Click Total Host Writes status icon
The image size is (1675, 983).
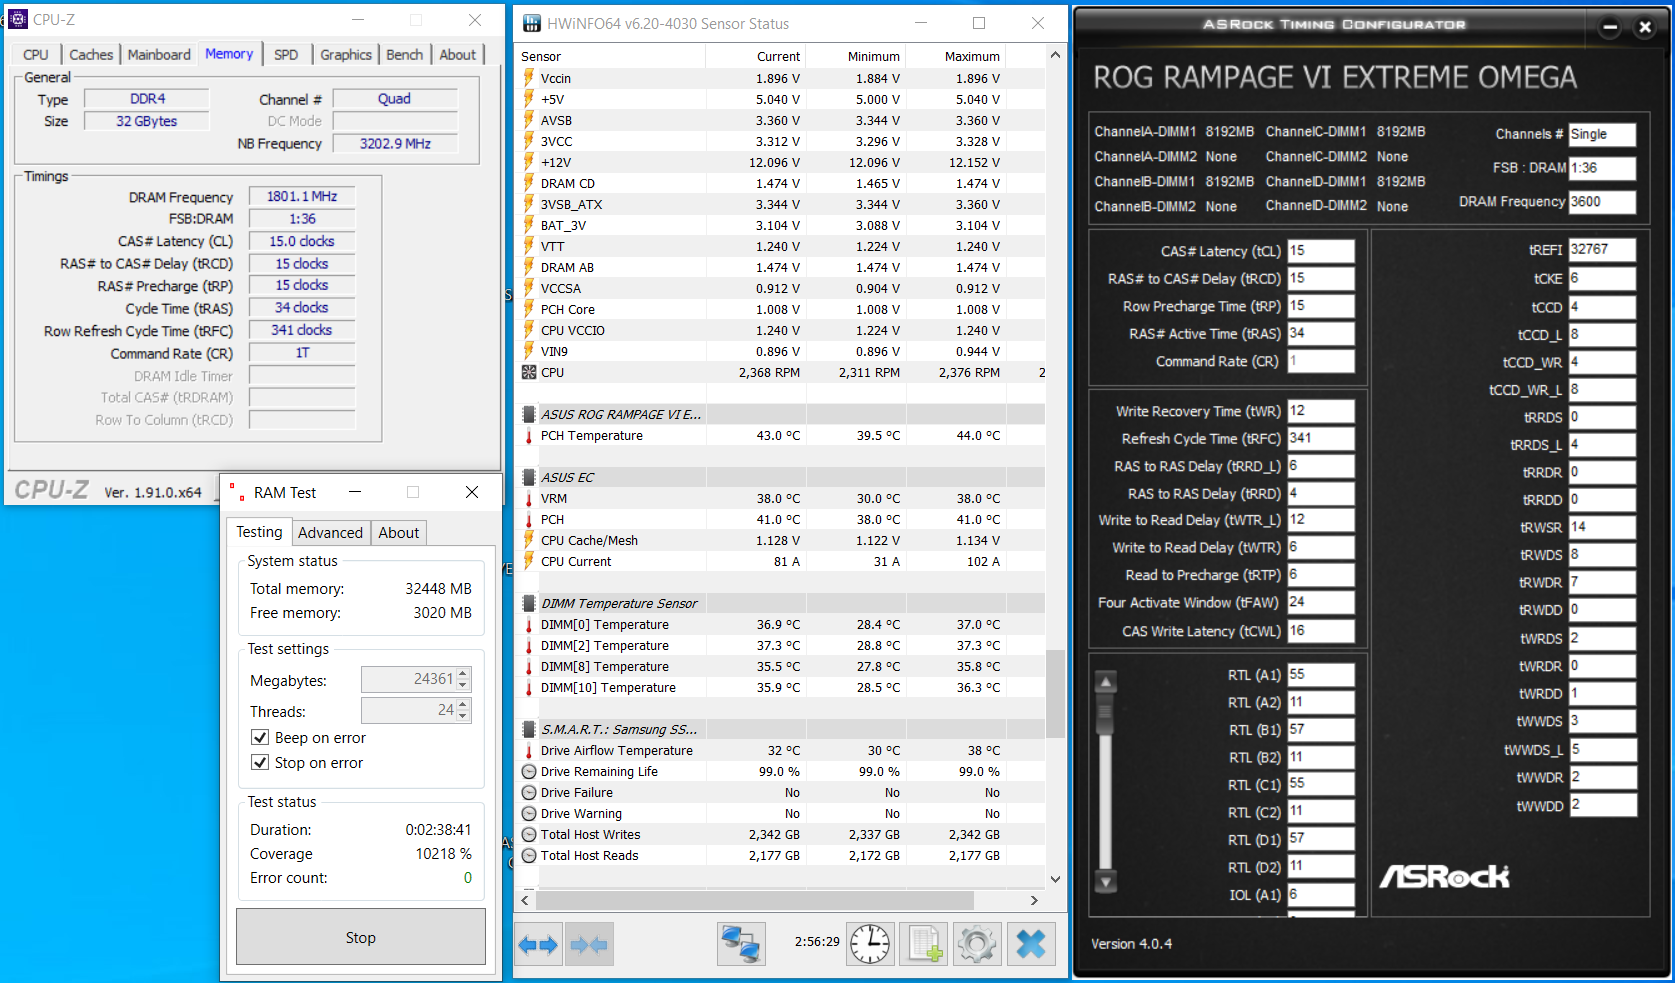(529, 834)
